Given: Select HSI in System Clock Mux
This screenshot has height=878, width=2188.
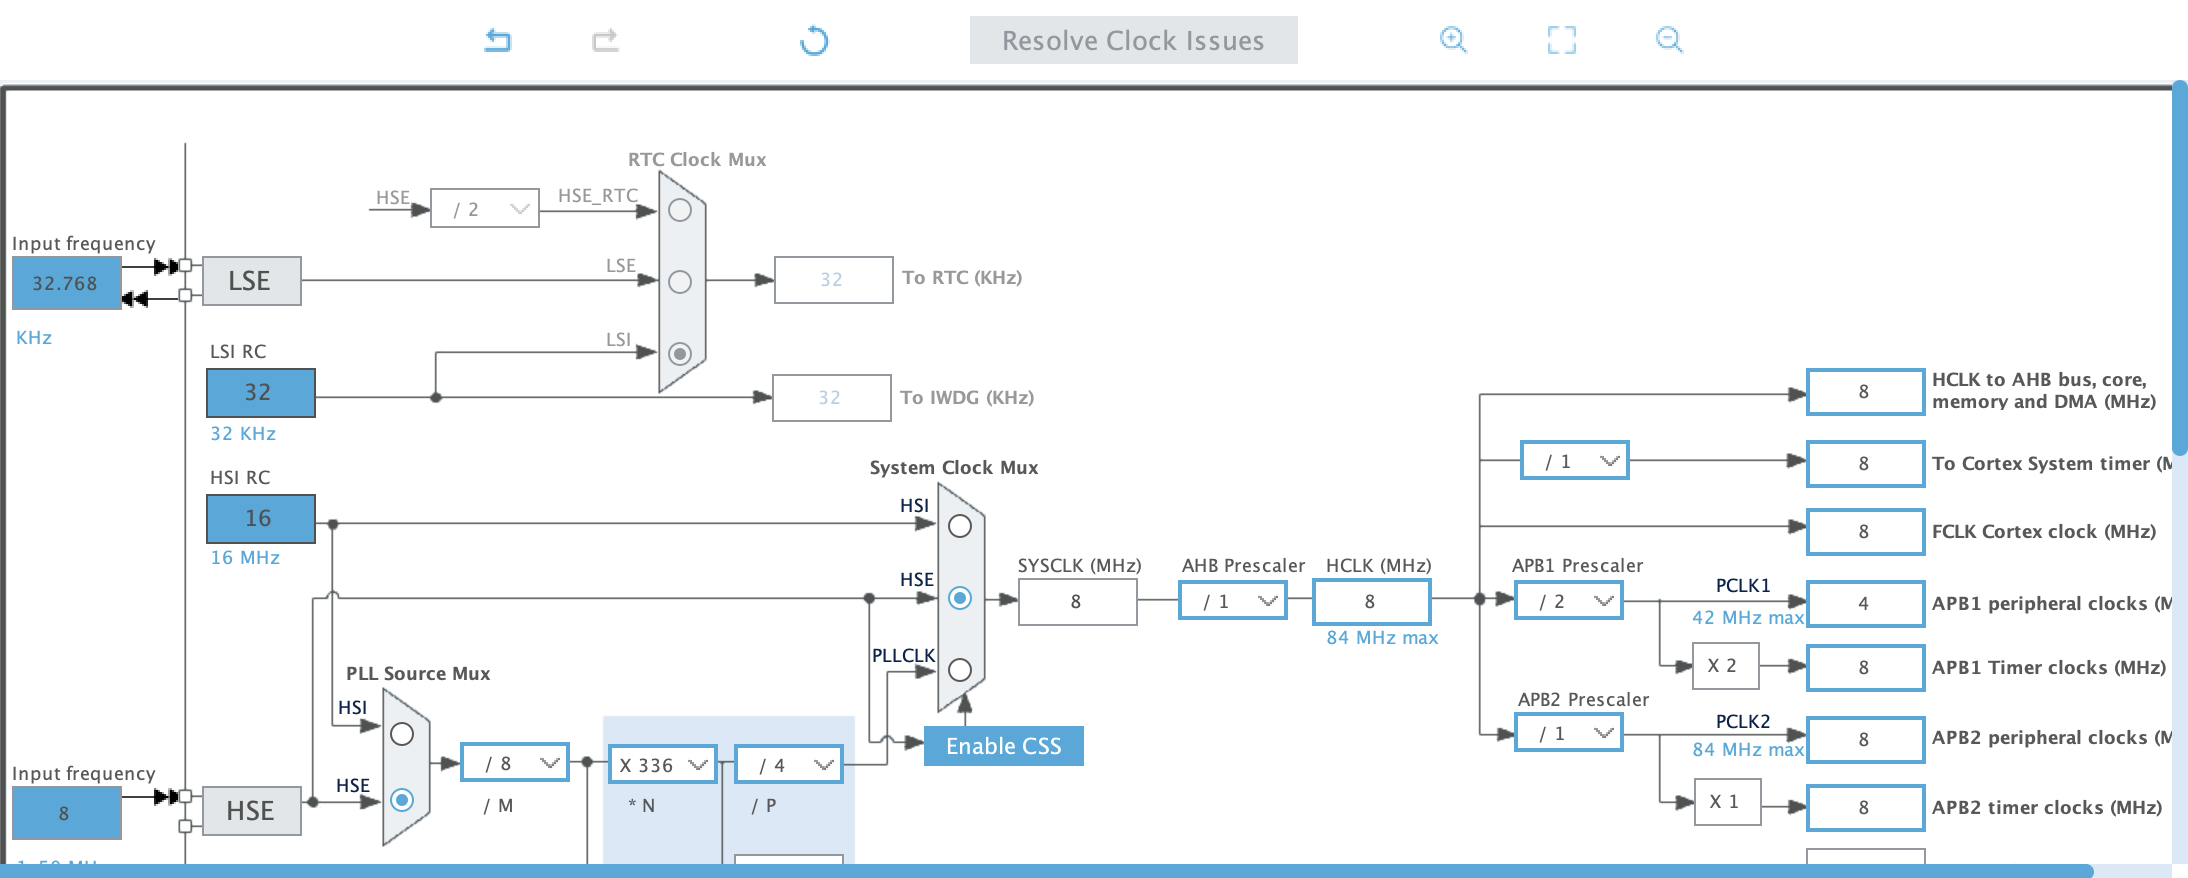Looking at the screenshot, I should click(x=960, y=526).
